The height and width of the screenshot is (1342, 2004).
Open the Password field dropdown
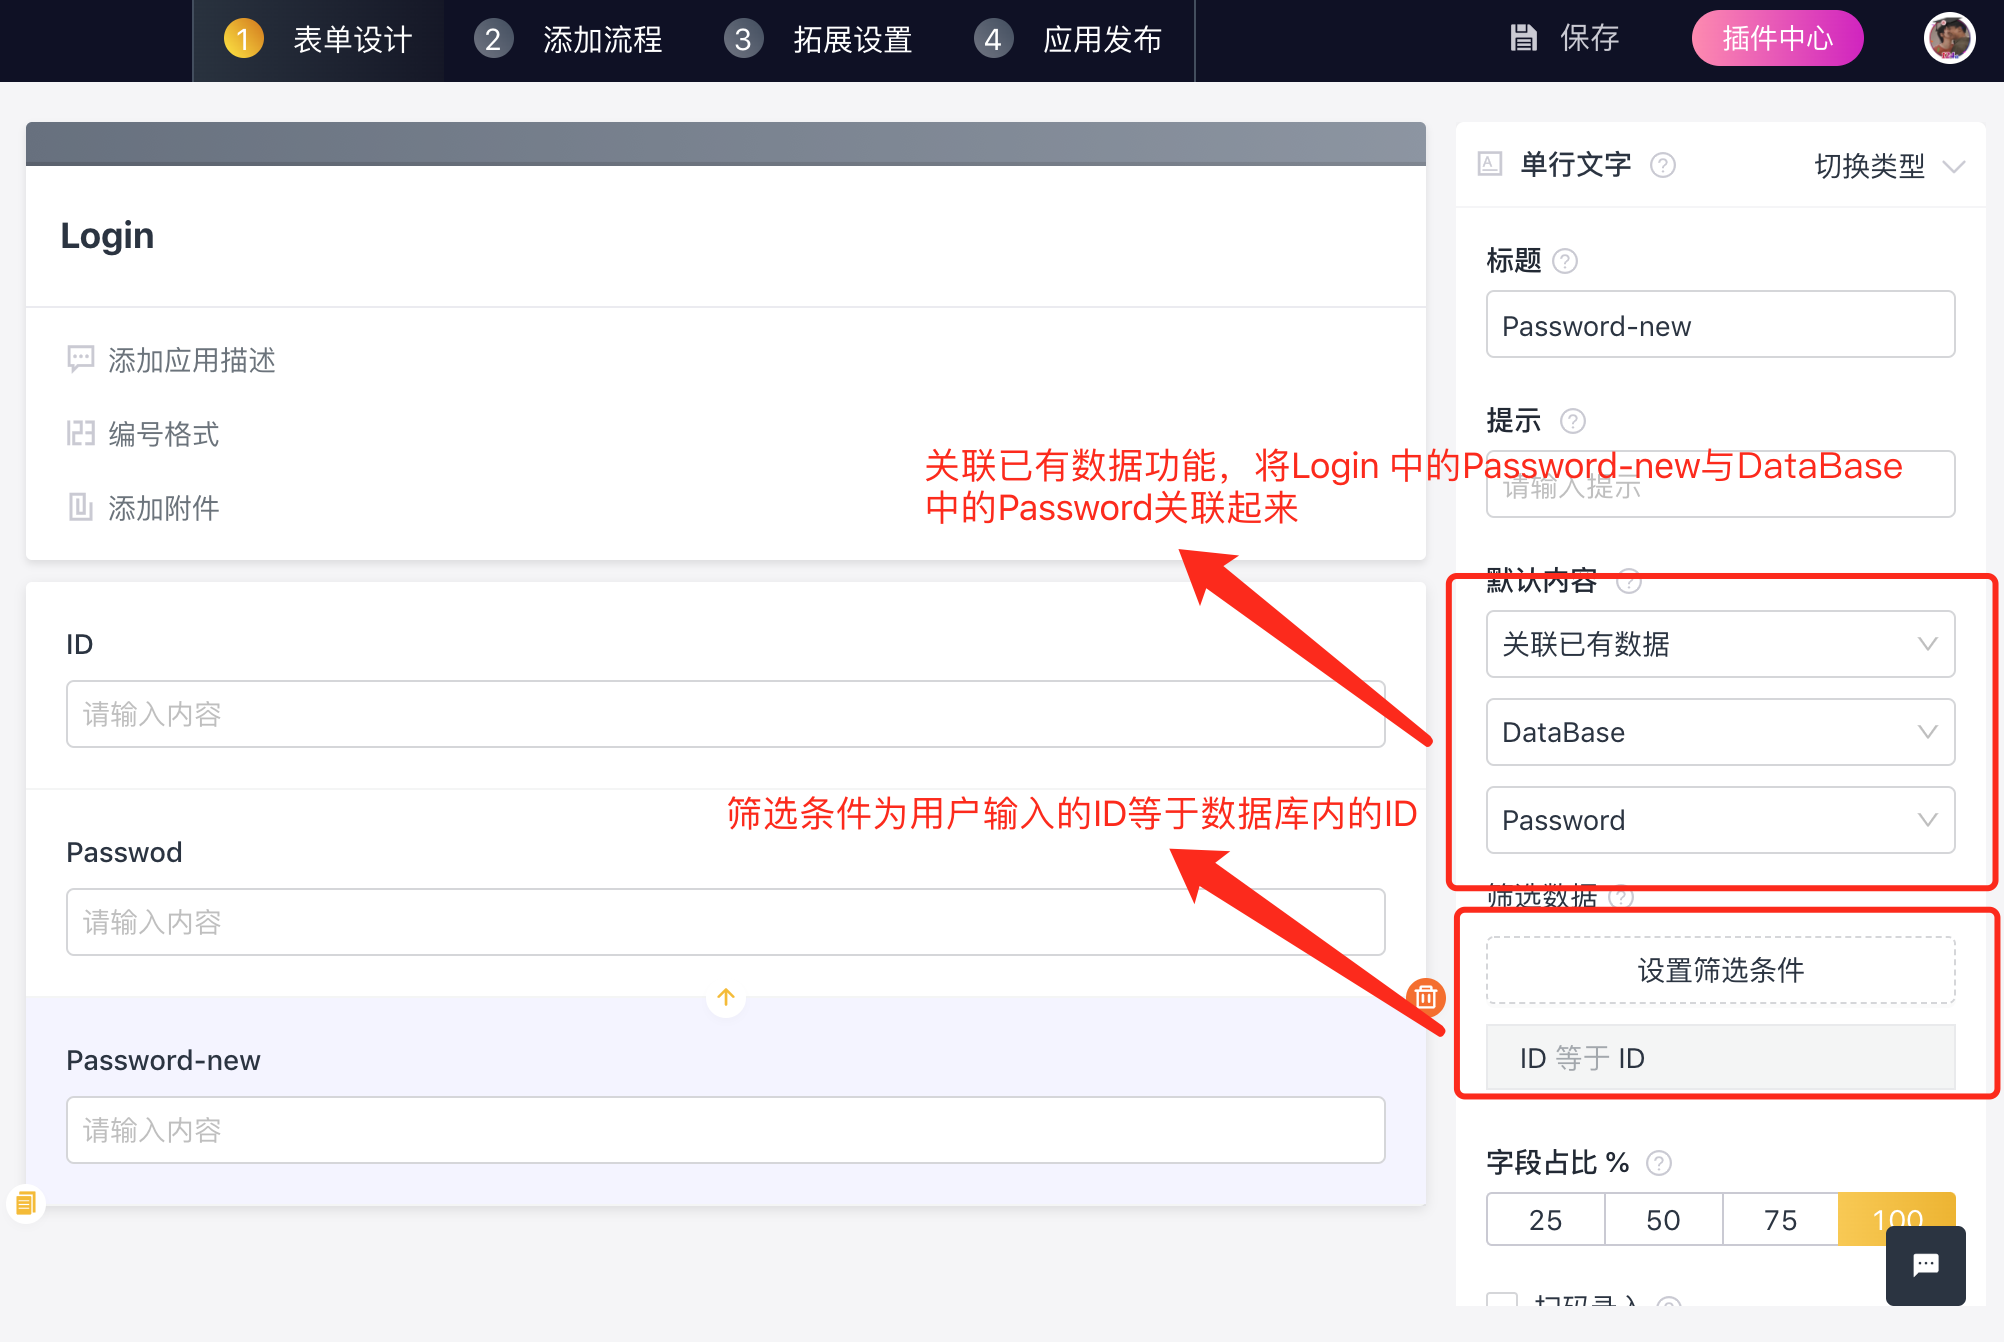click(1720, 820)
